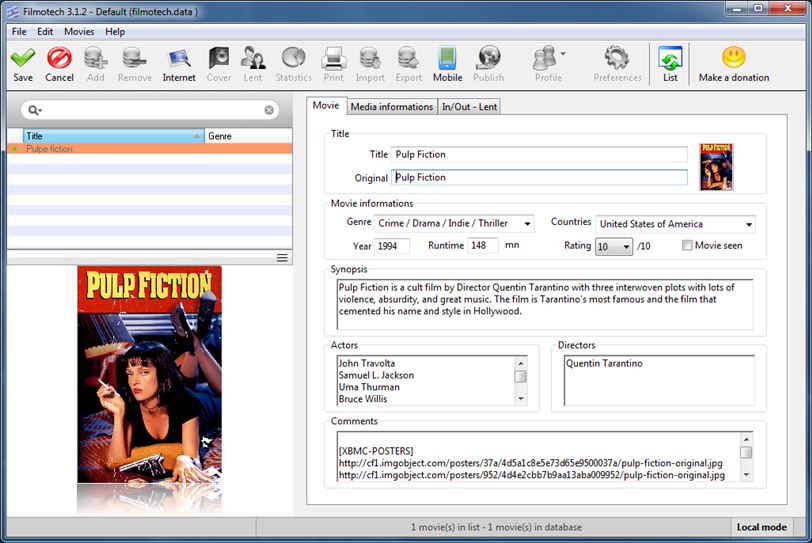Image resolution: width=812 pixels, height=543 pixels.
Task: Select actor Samuel L. Jackson
Action: (376, 375)
